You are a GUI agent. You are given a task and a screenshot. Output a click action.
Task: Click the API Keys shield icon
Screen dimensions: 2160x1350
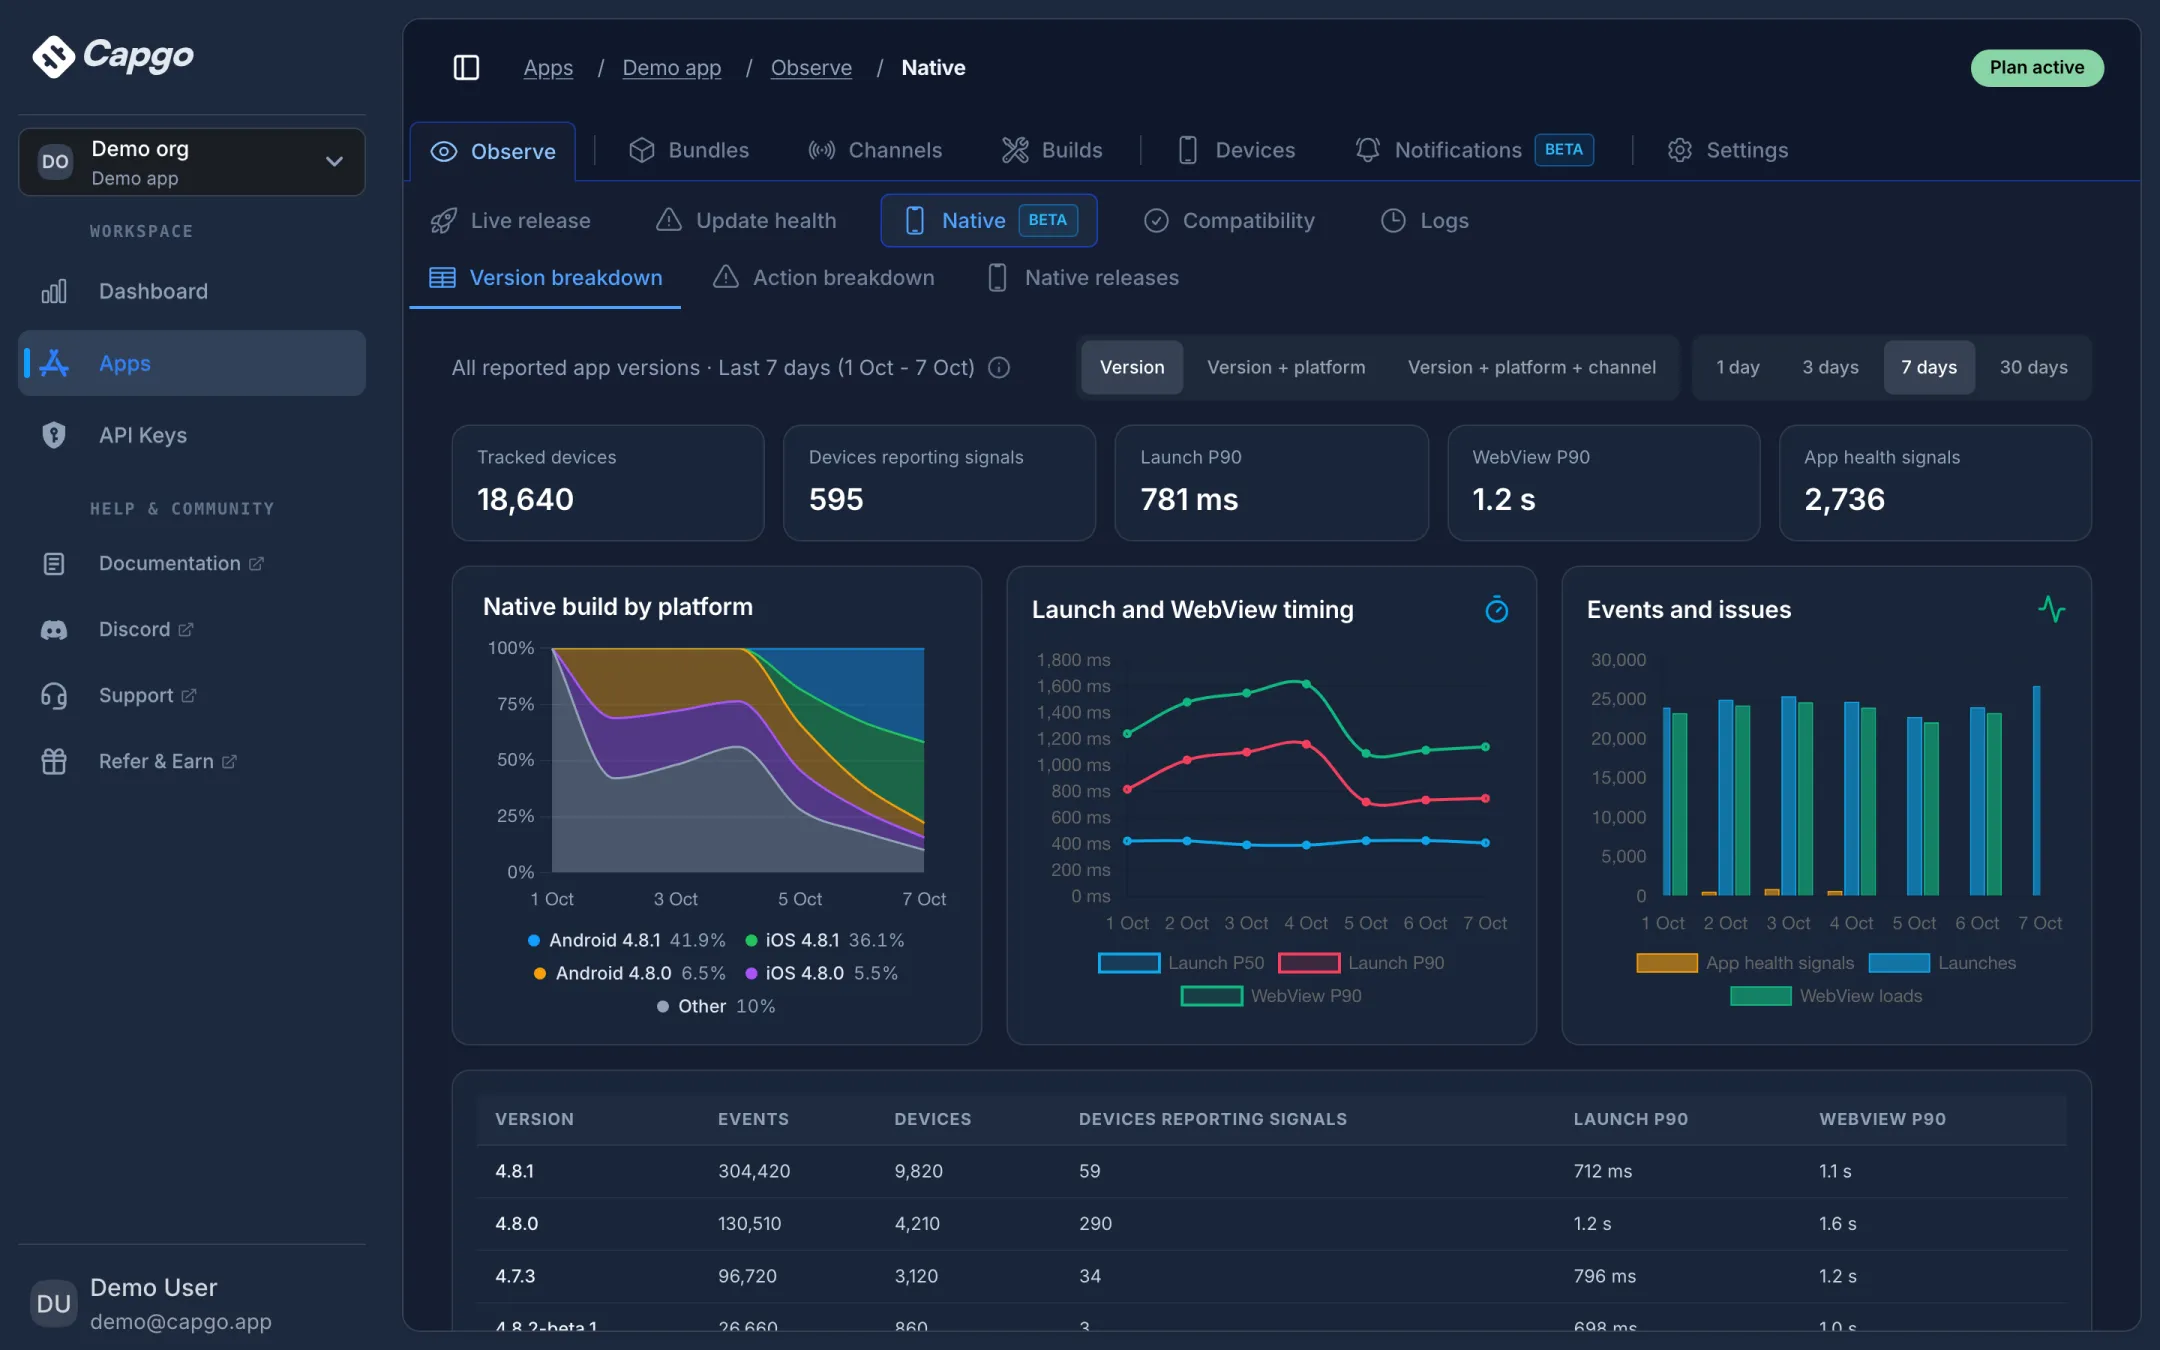point(54,435)
